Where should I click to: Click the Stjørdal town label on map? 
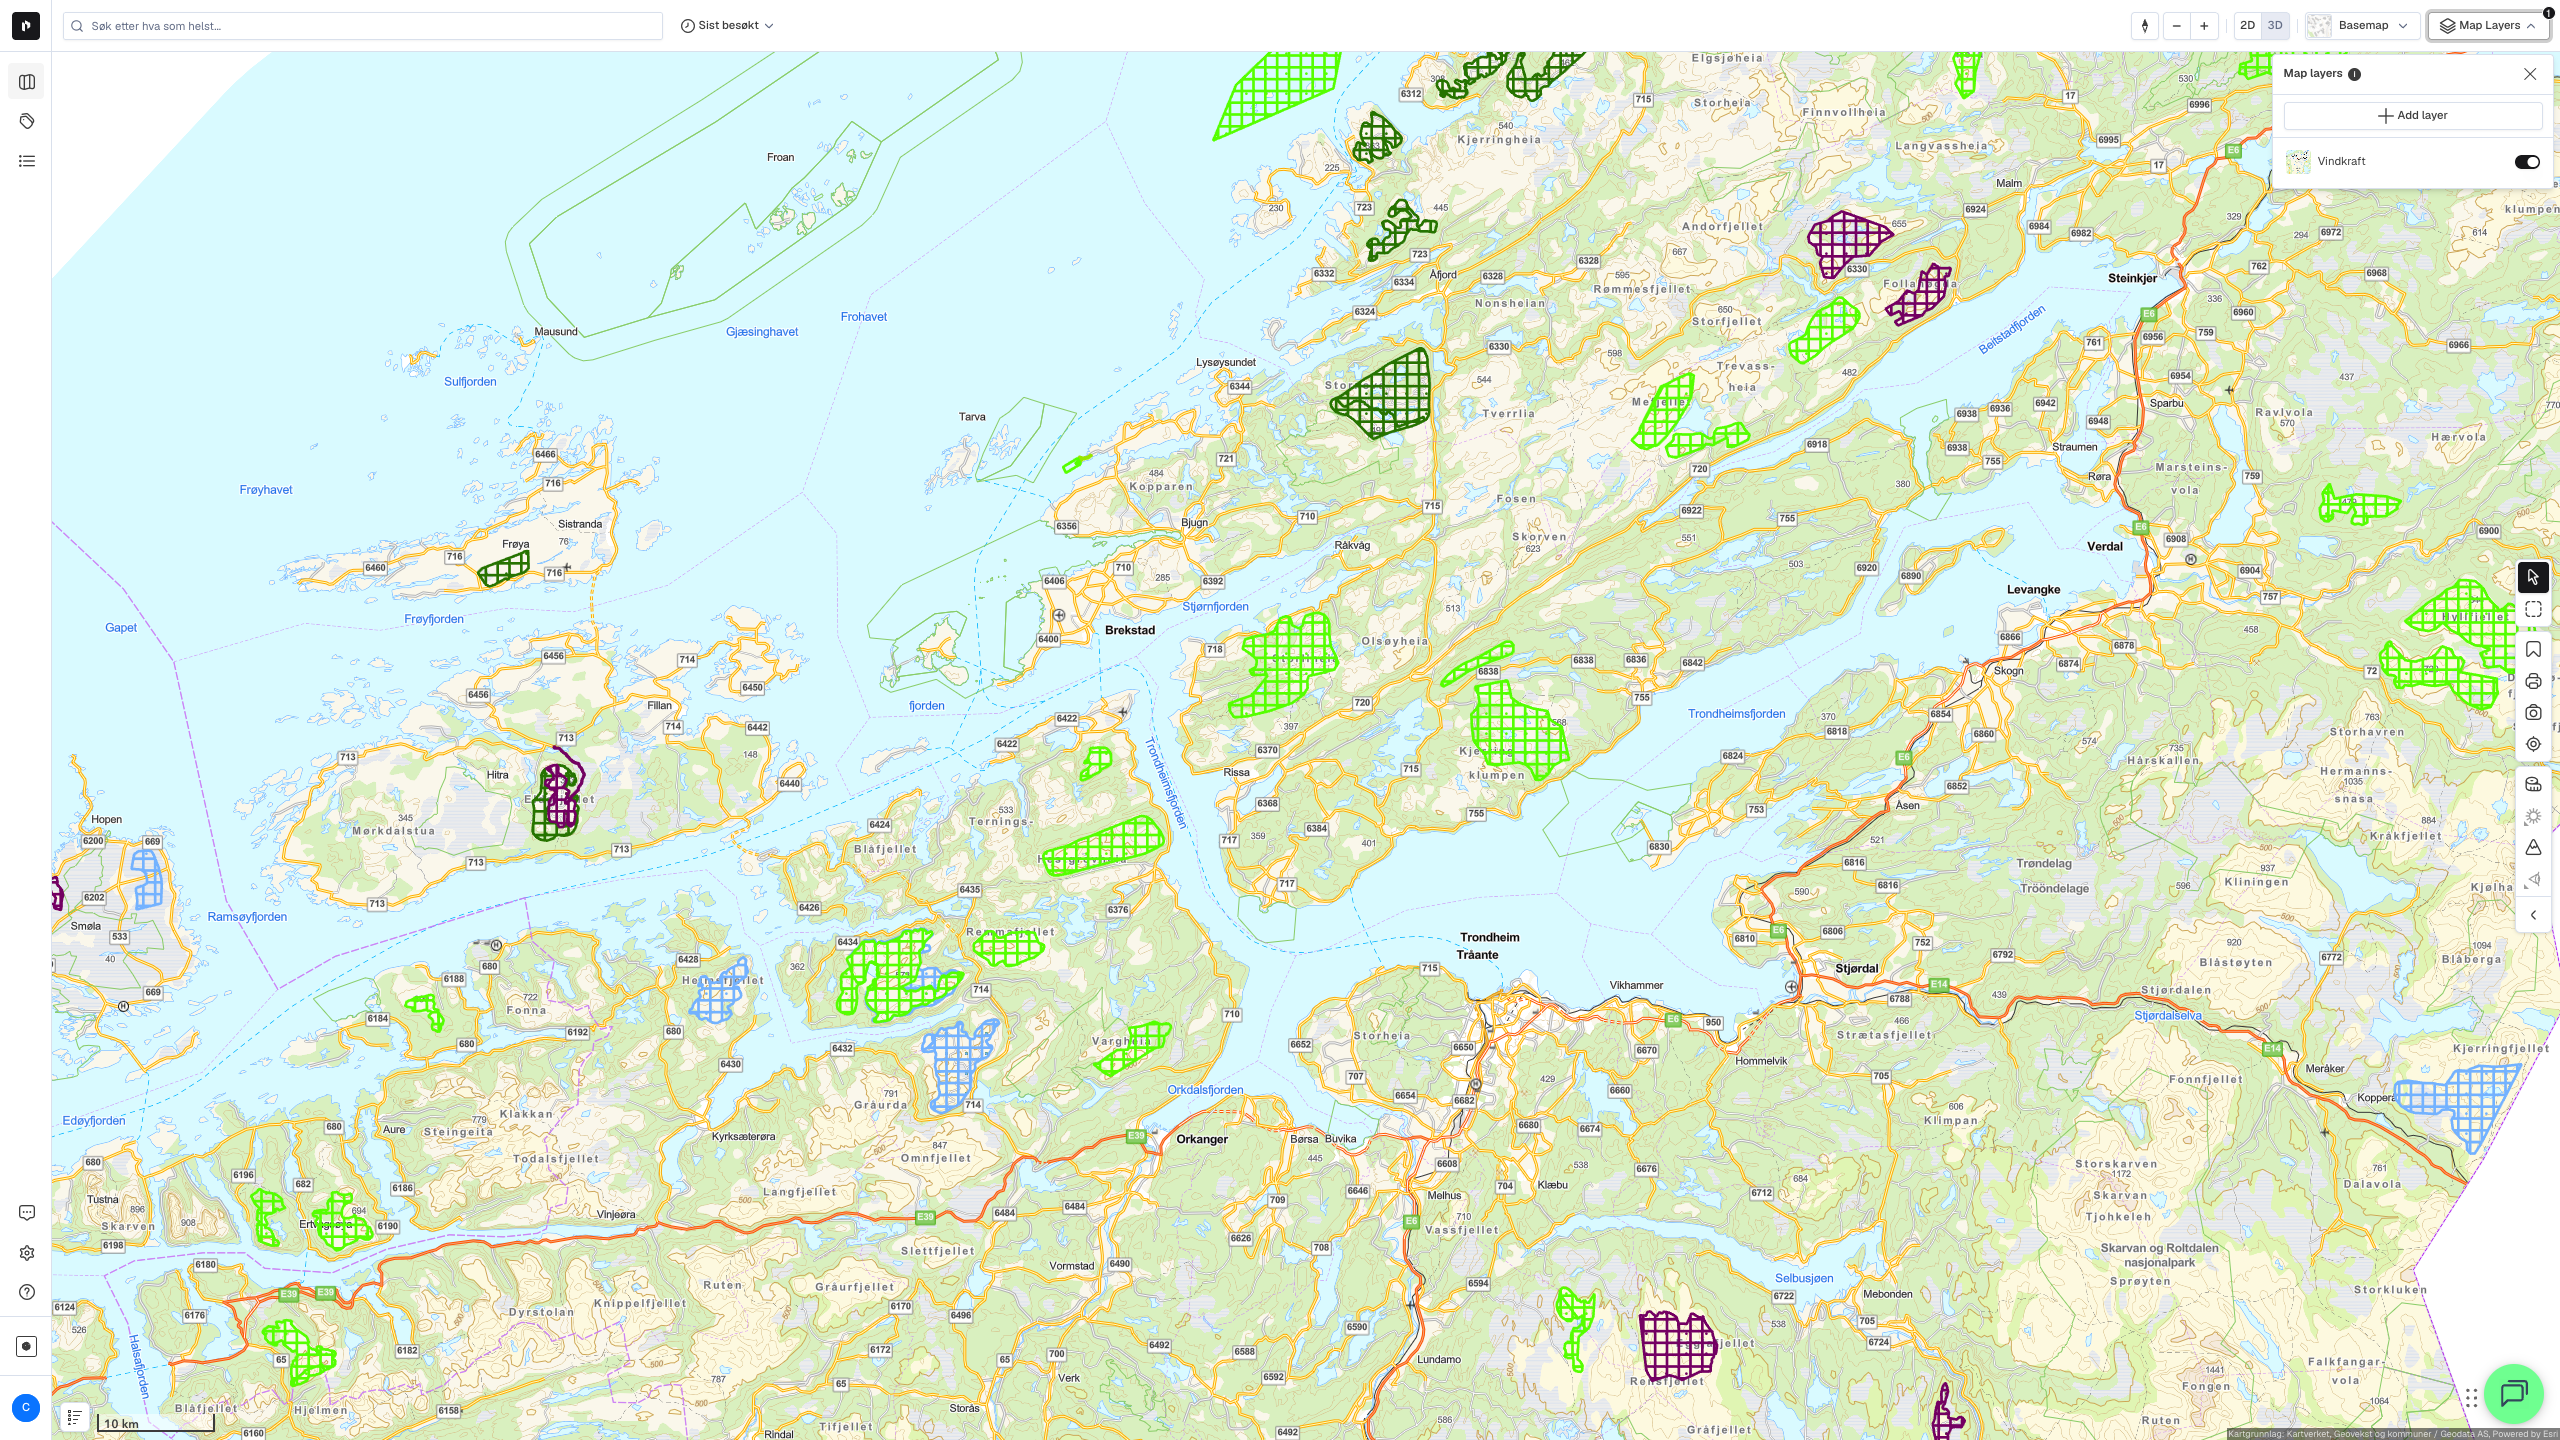coord(1857,969)
